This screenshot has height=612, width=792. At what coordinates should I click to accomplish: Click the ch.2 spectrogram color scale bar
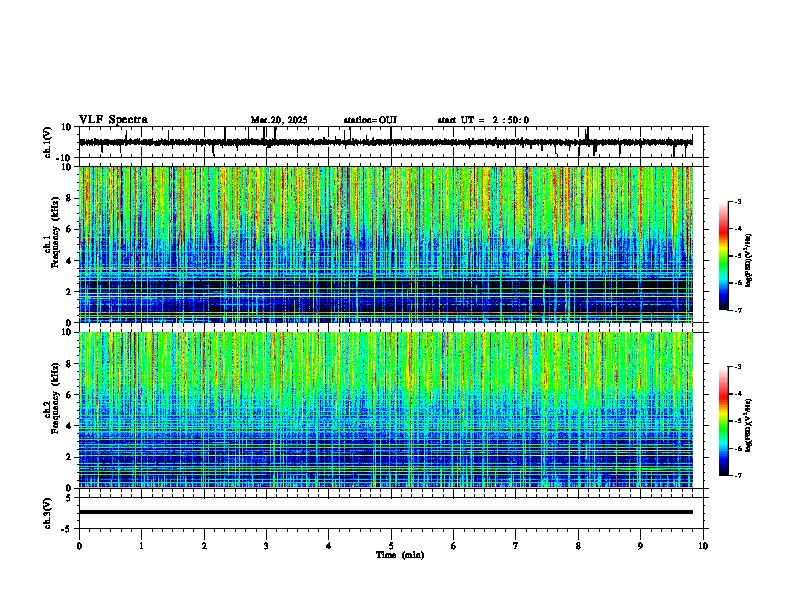coord(724,421)
